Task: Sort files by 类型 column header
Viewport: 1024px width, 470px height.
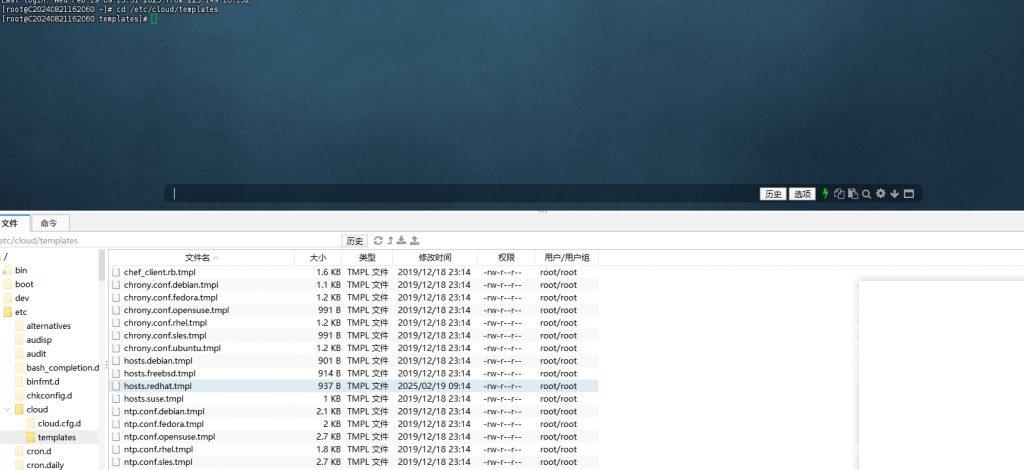Action: pos(367,258)
